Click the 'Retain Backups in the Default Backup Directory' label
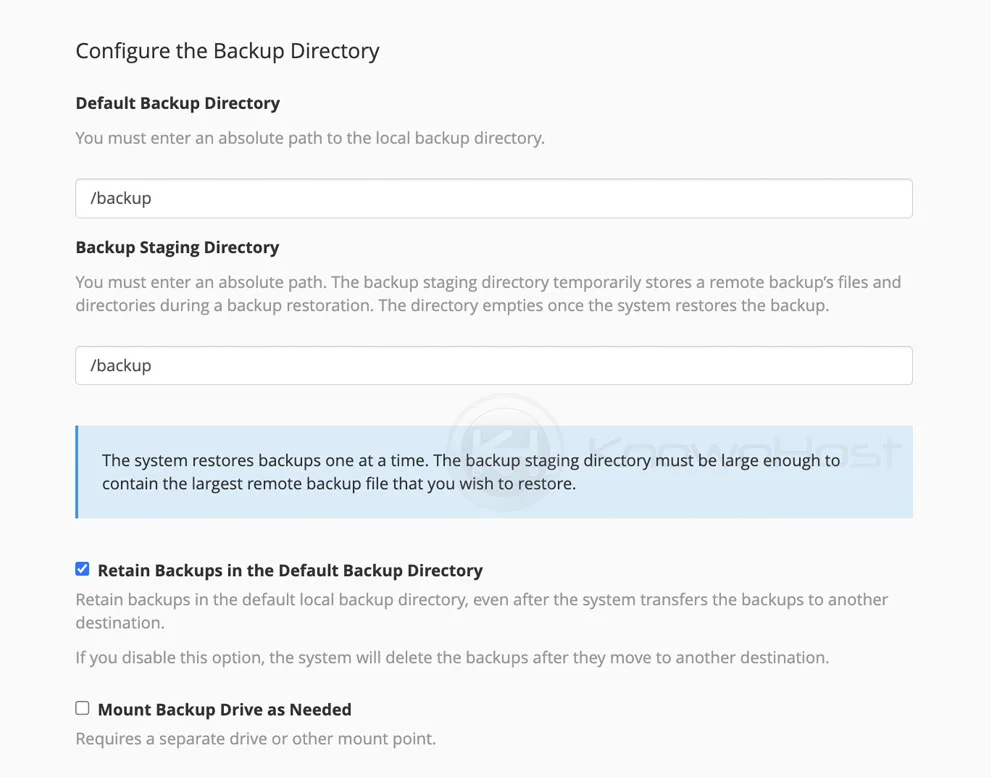The image size is (991, 777). point(290,570)
